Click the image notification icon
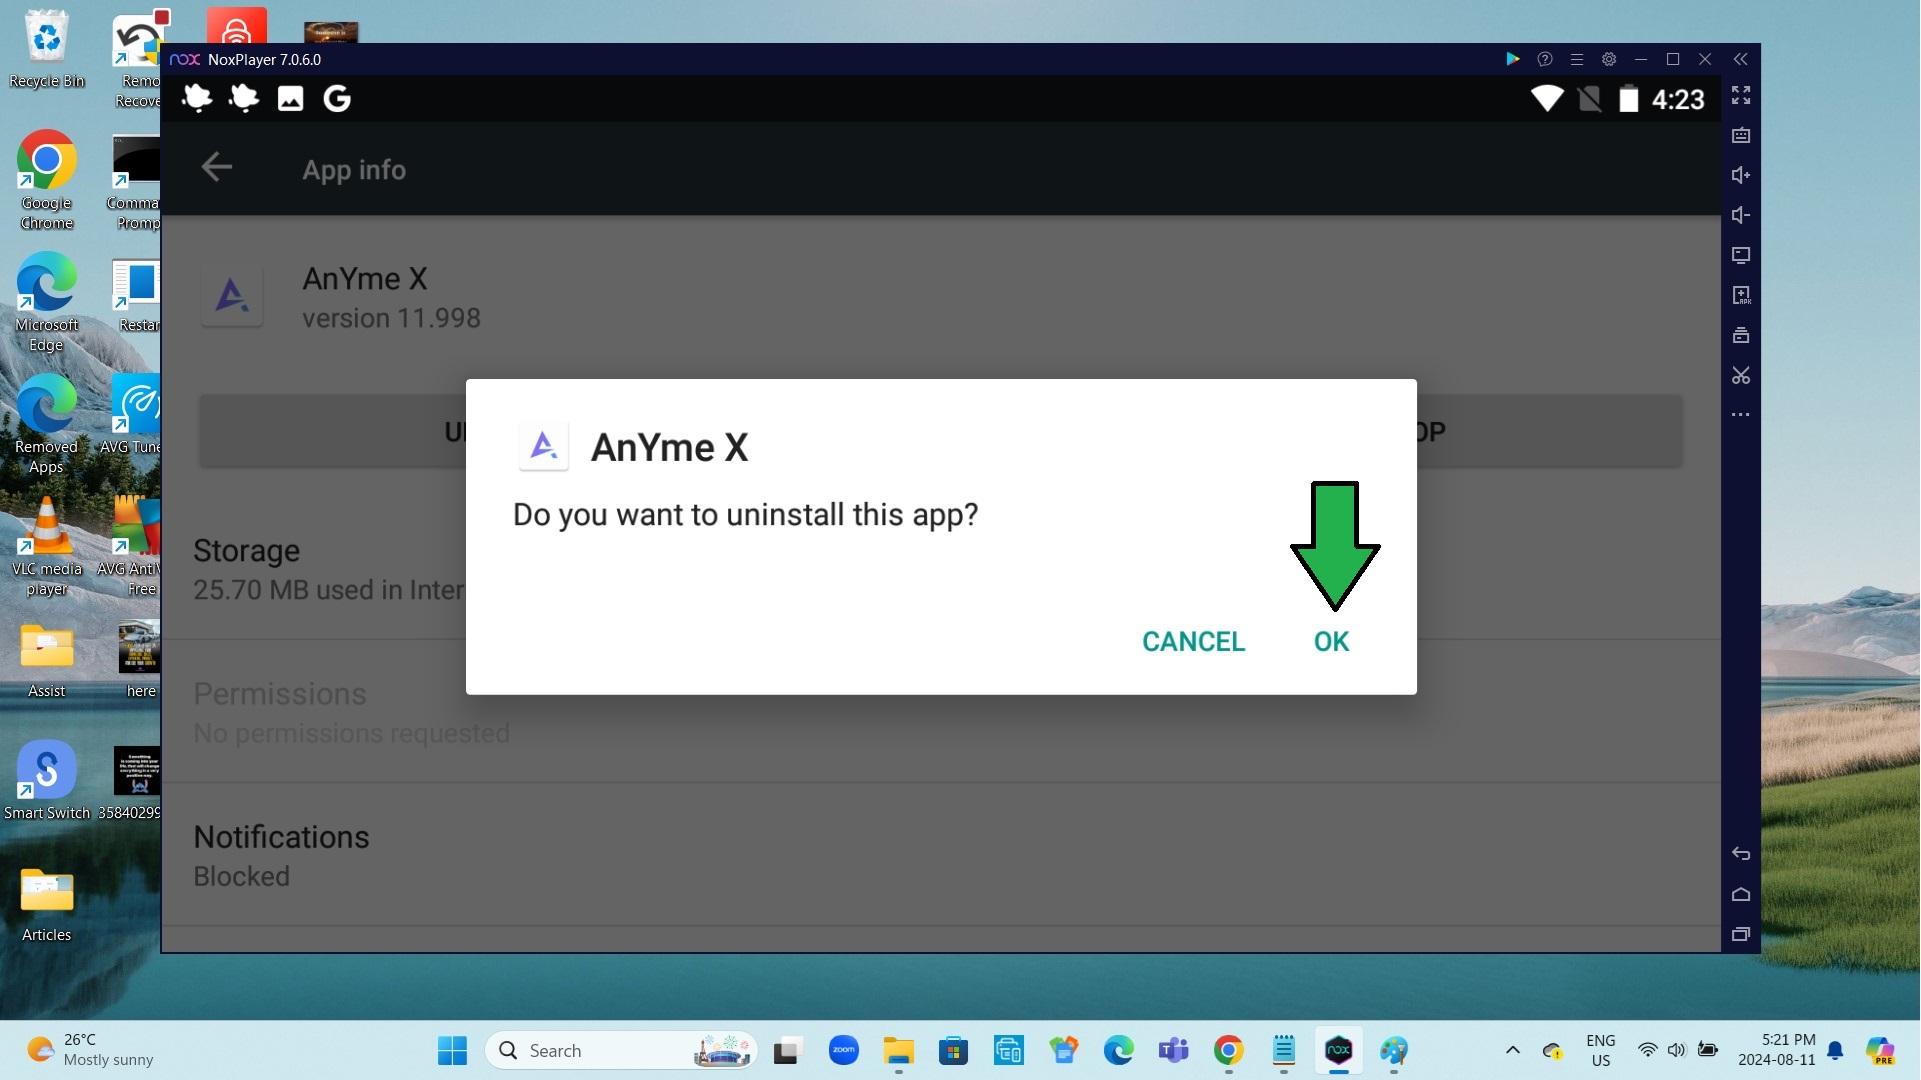The image size is (1921, 1080). 290,98
